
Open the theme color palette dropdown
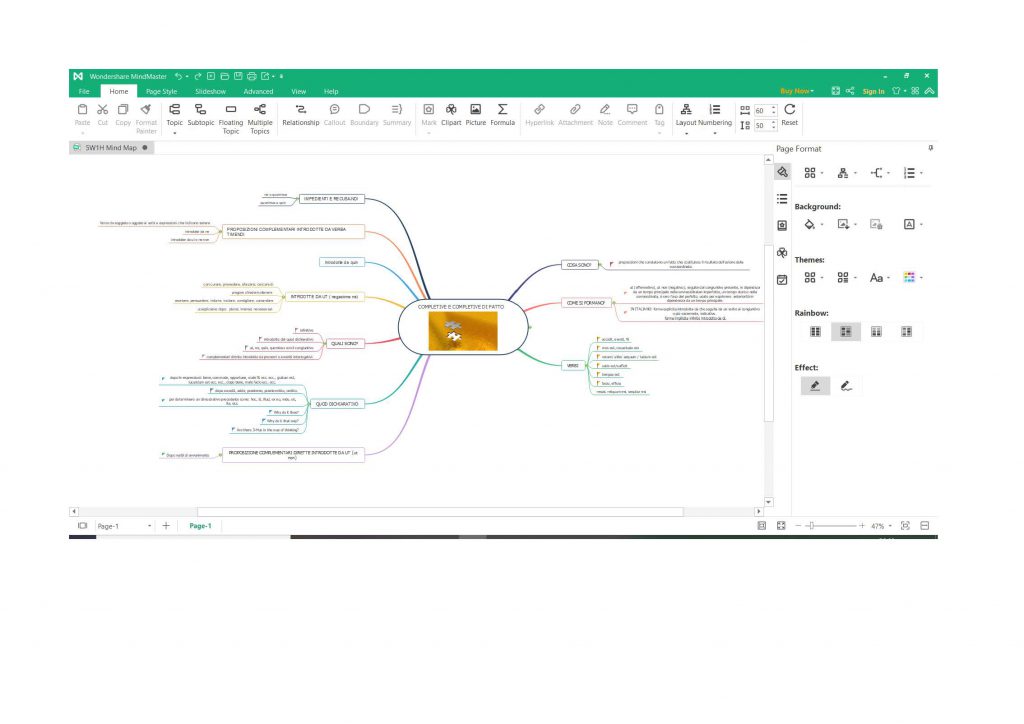click(x=911, y=278)
